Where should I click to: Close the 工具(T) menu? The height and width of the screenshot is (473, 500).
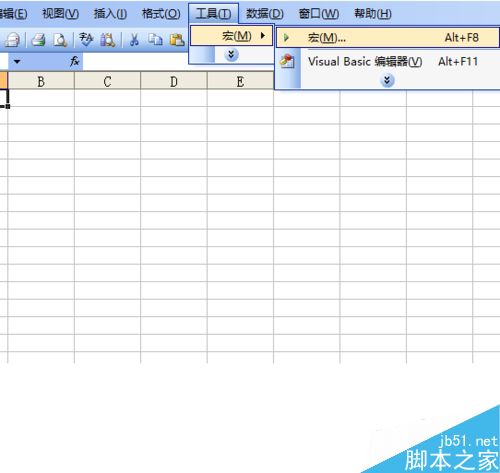[213, 14]
